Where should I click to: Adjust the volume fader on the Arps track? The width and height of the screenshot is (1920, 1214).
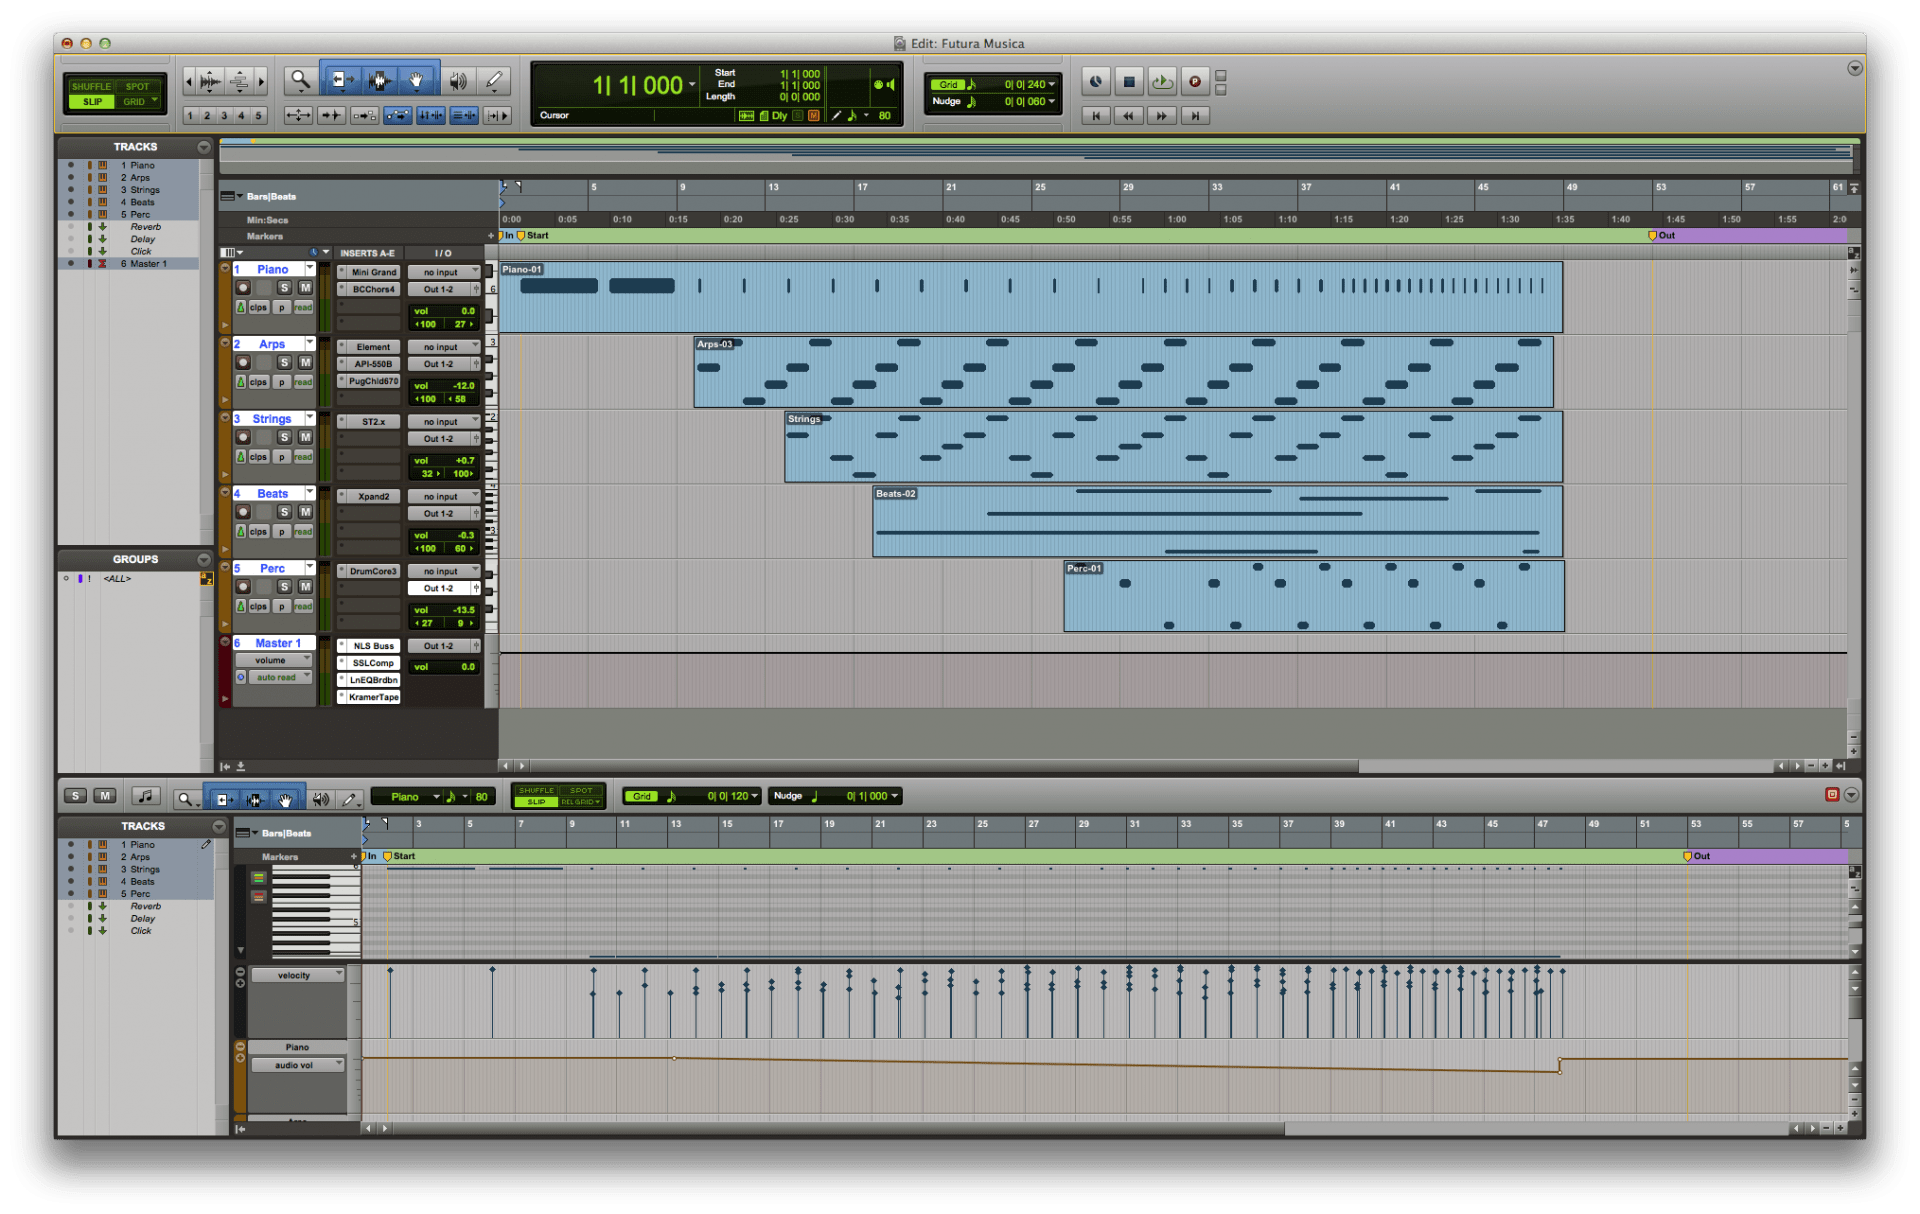pos(444,386)
